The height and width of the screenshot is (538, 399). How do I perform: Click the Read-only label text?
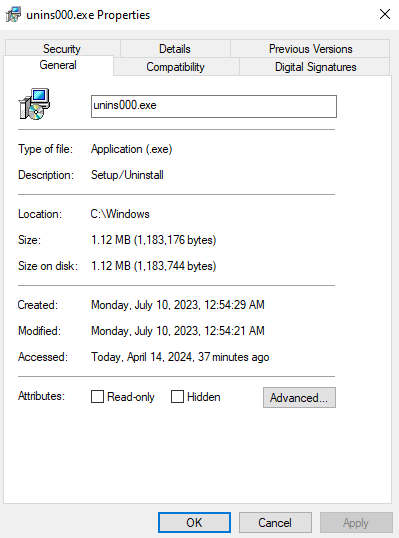tap(131, 397)
